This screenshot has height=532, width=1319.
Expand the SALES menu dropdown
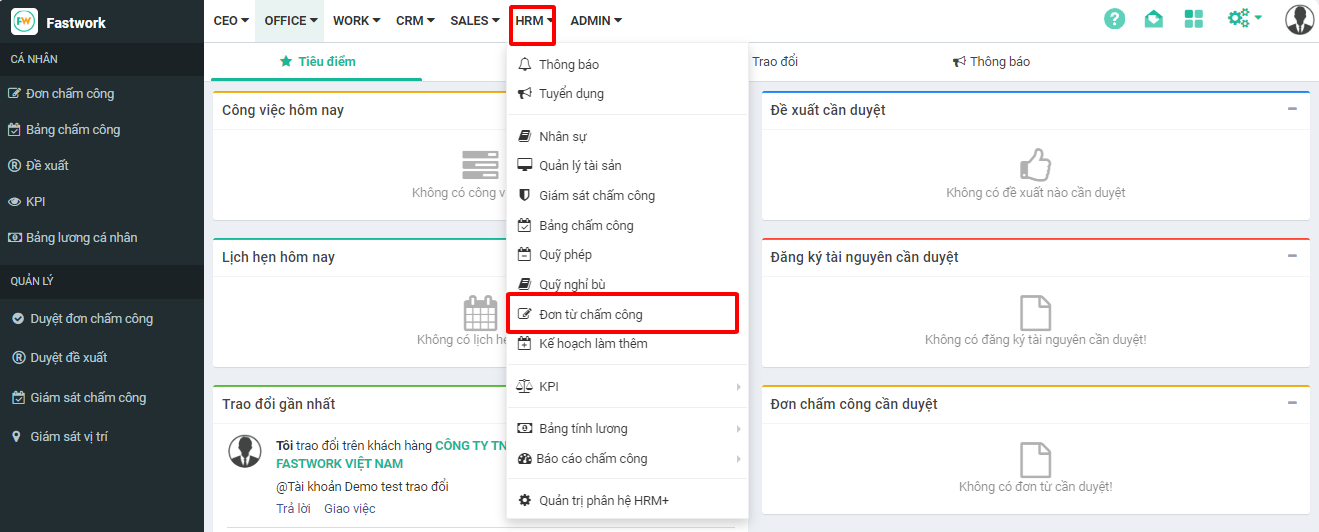[474, 21]
